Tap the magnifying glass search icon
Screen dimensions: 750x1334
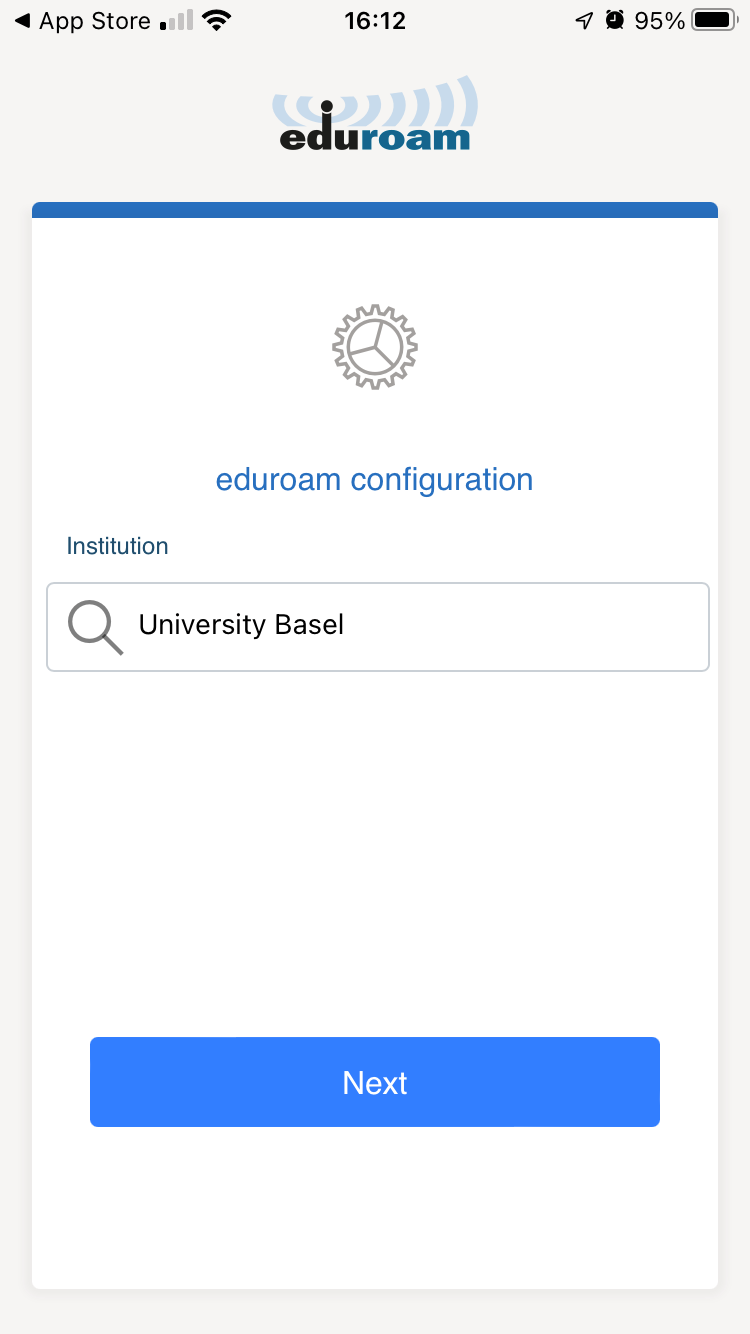point(95,628)
